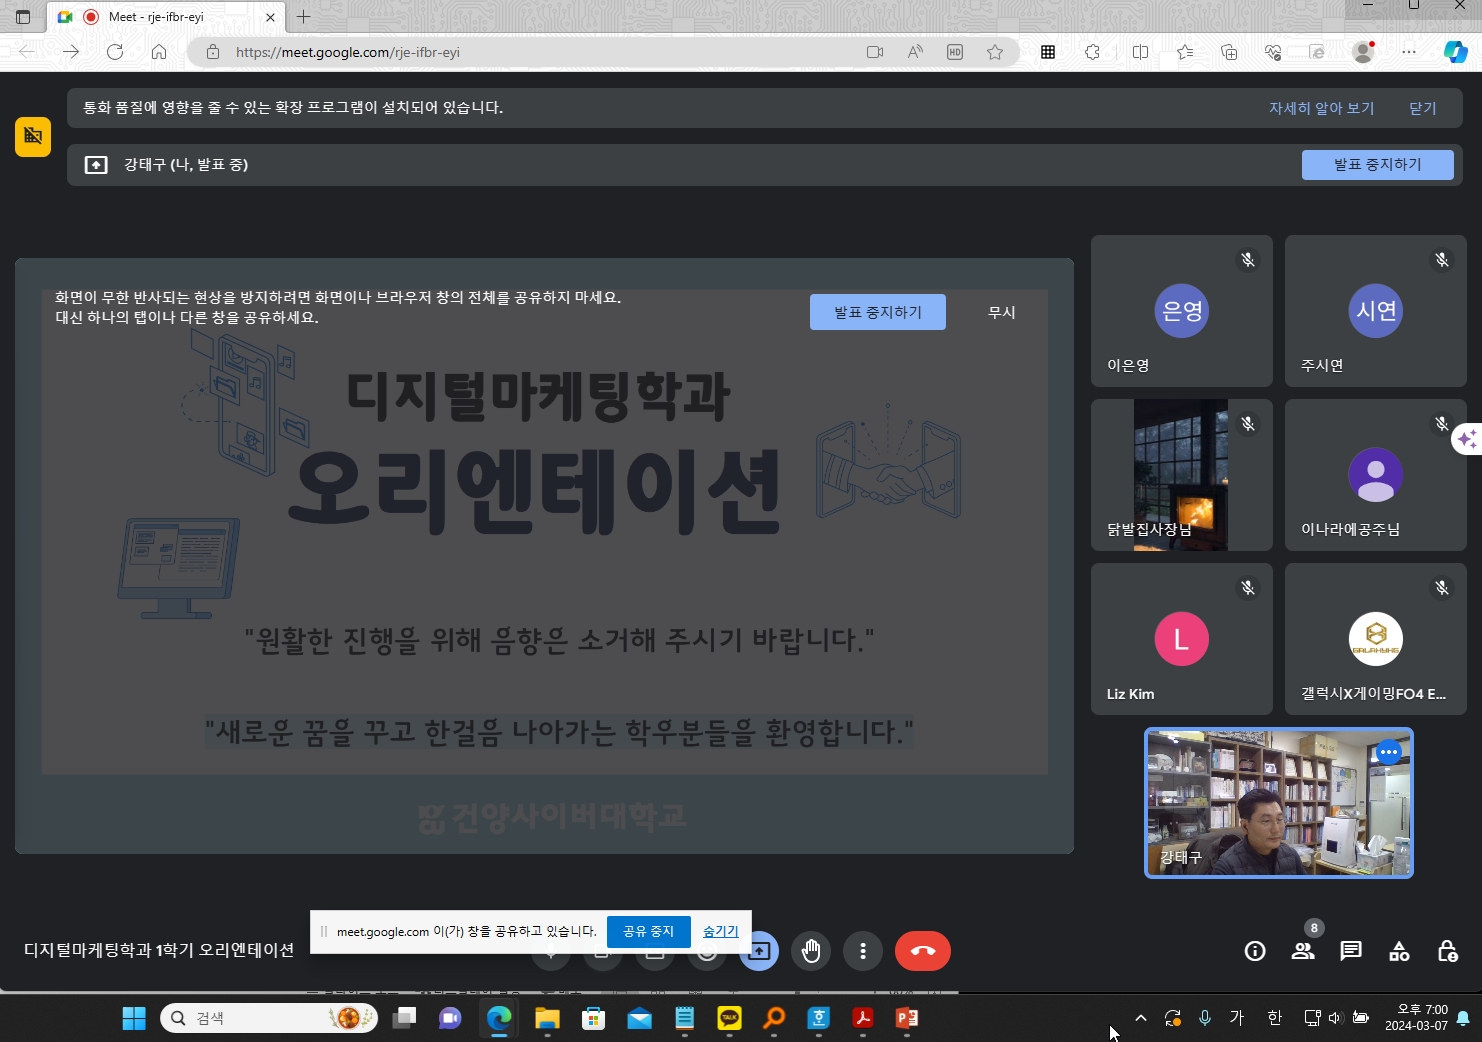This screenshot has height=1042, width=1482.
Task: Click the 숨기기 link
Action: [x=720, y=931]
